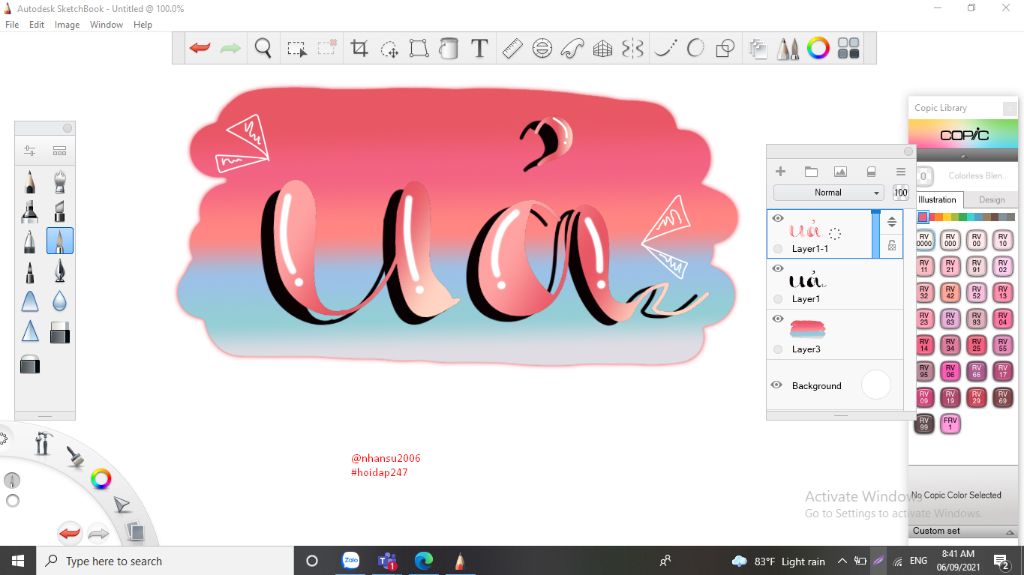
Task: Select the airbrush in brush palette
Action: (59, 181)
